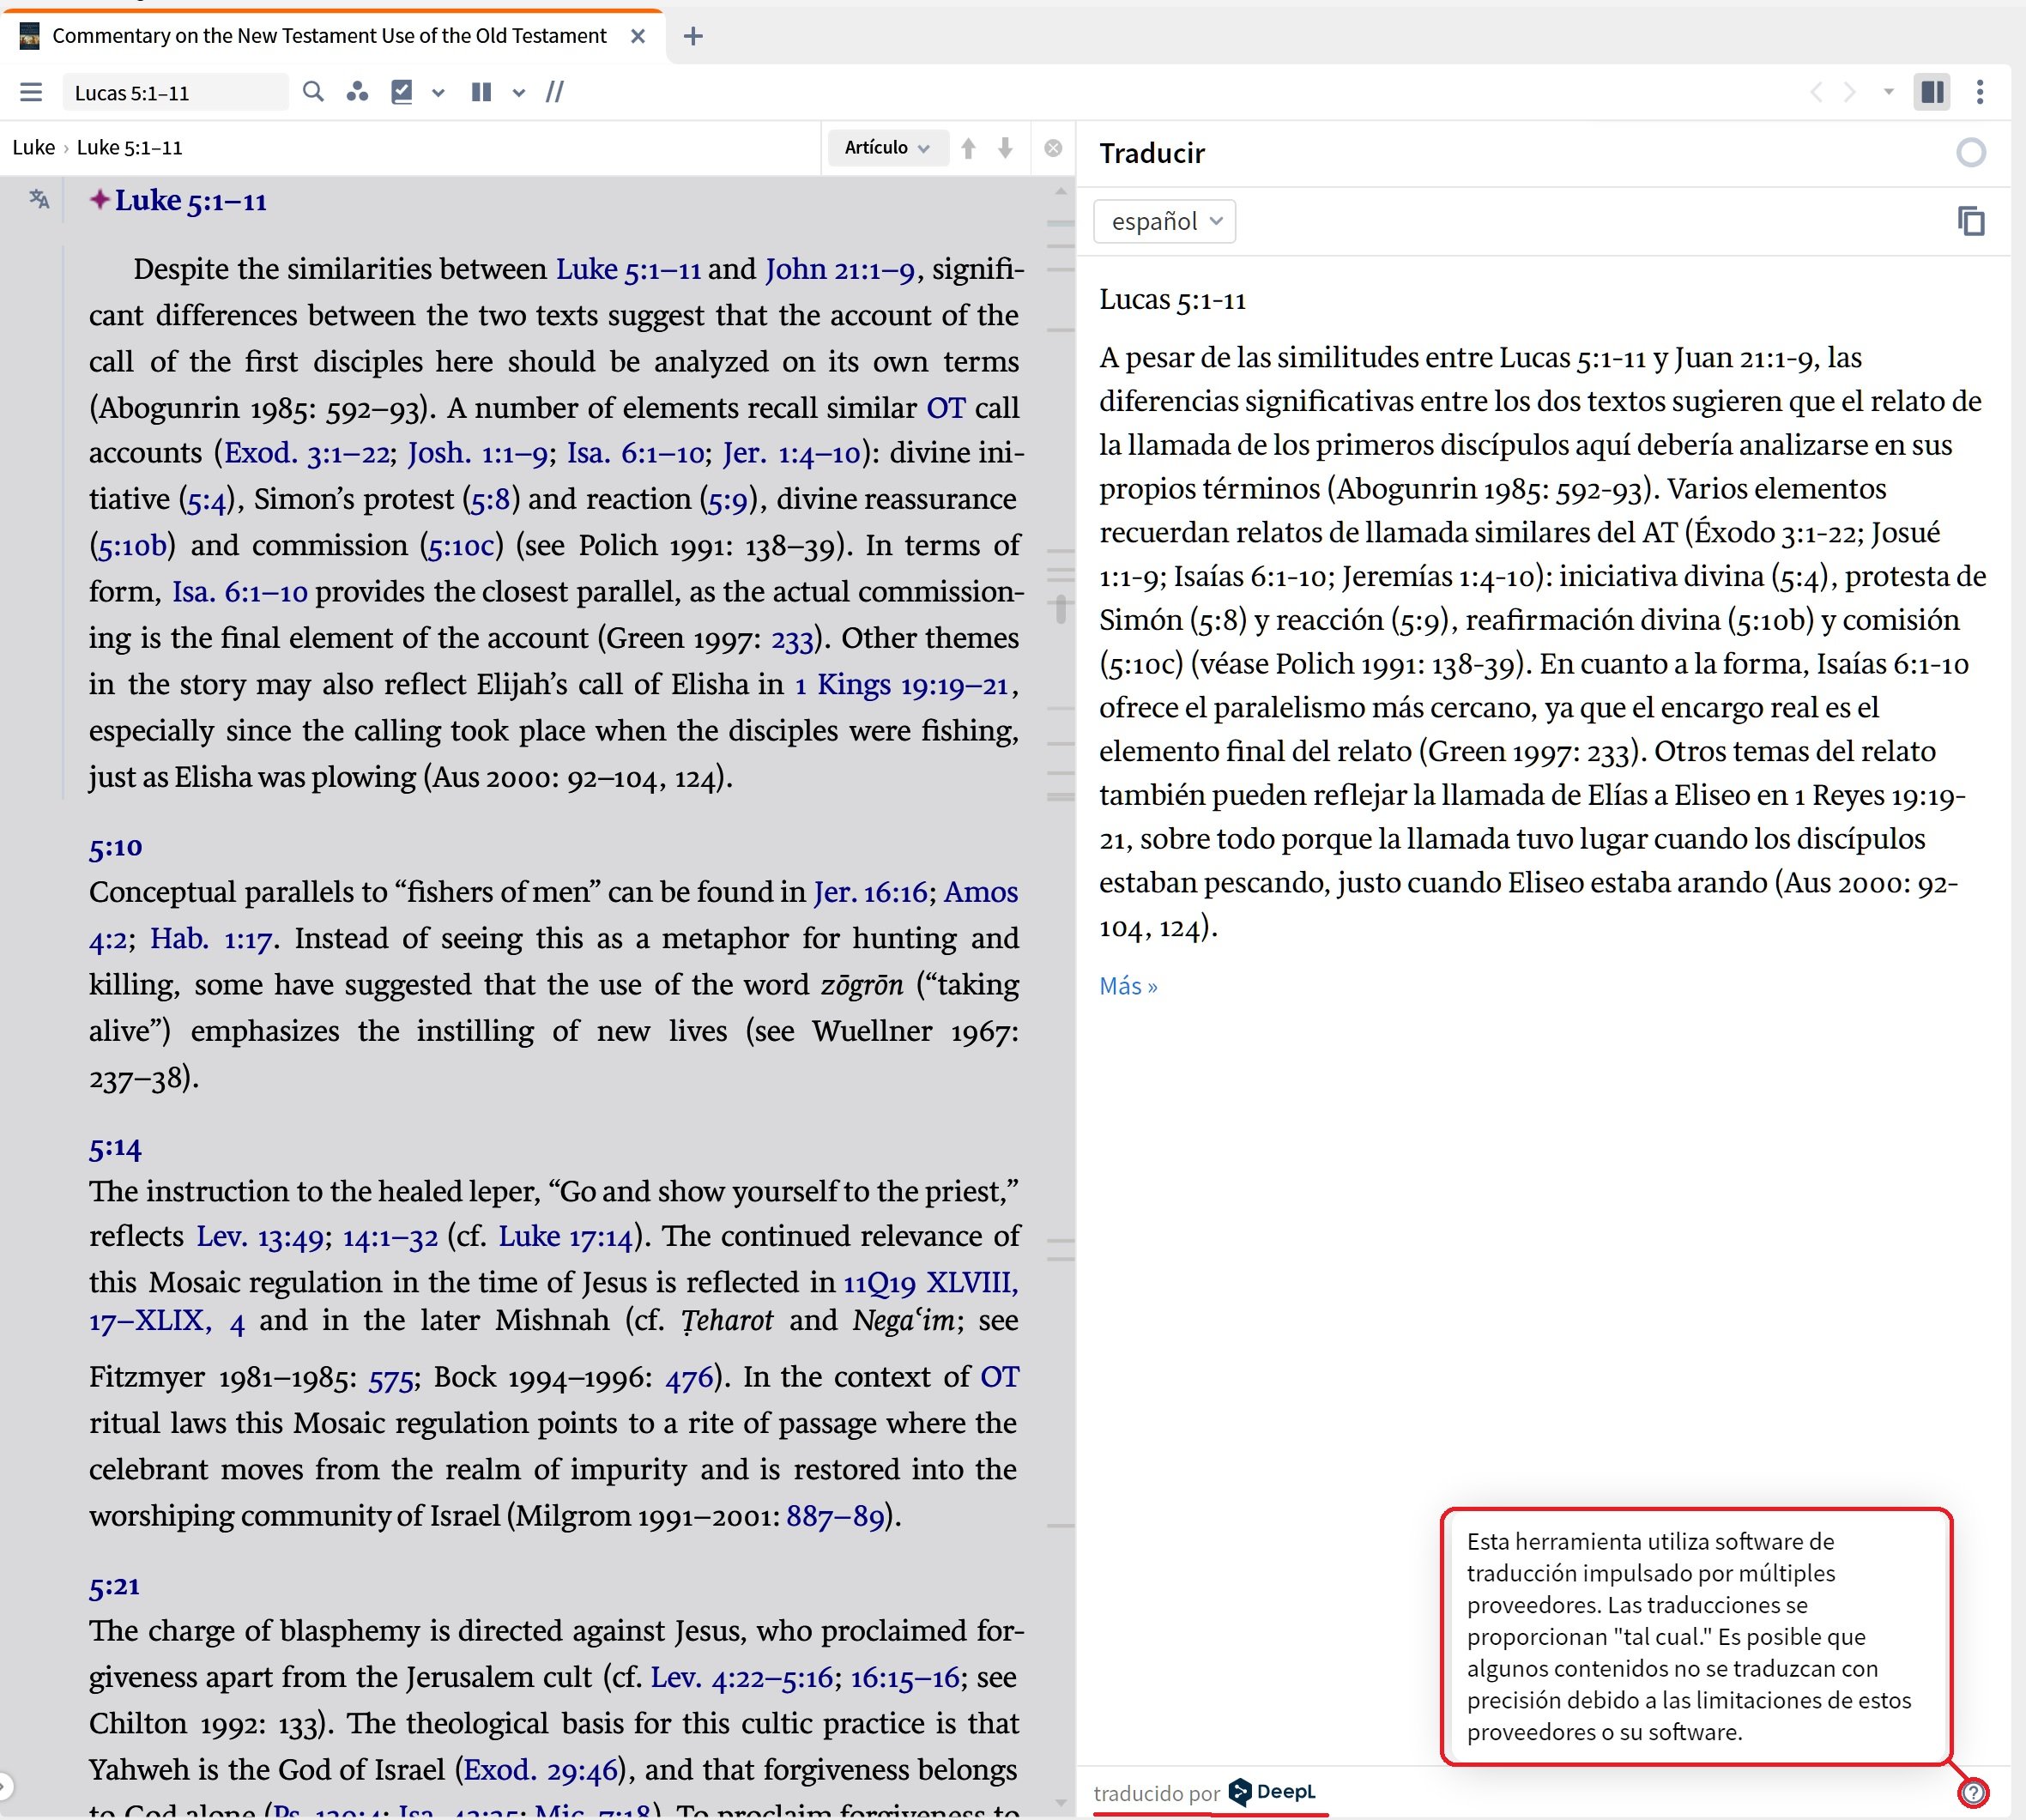The width and height of the screenshot is (2026, 1820).
Task: Click the inline search slashes icon
Action: pyautogui.click(x=555, y=92)
